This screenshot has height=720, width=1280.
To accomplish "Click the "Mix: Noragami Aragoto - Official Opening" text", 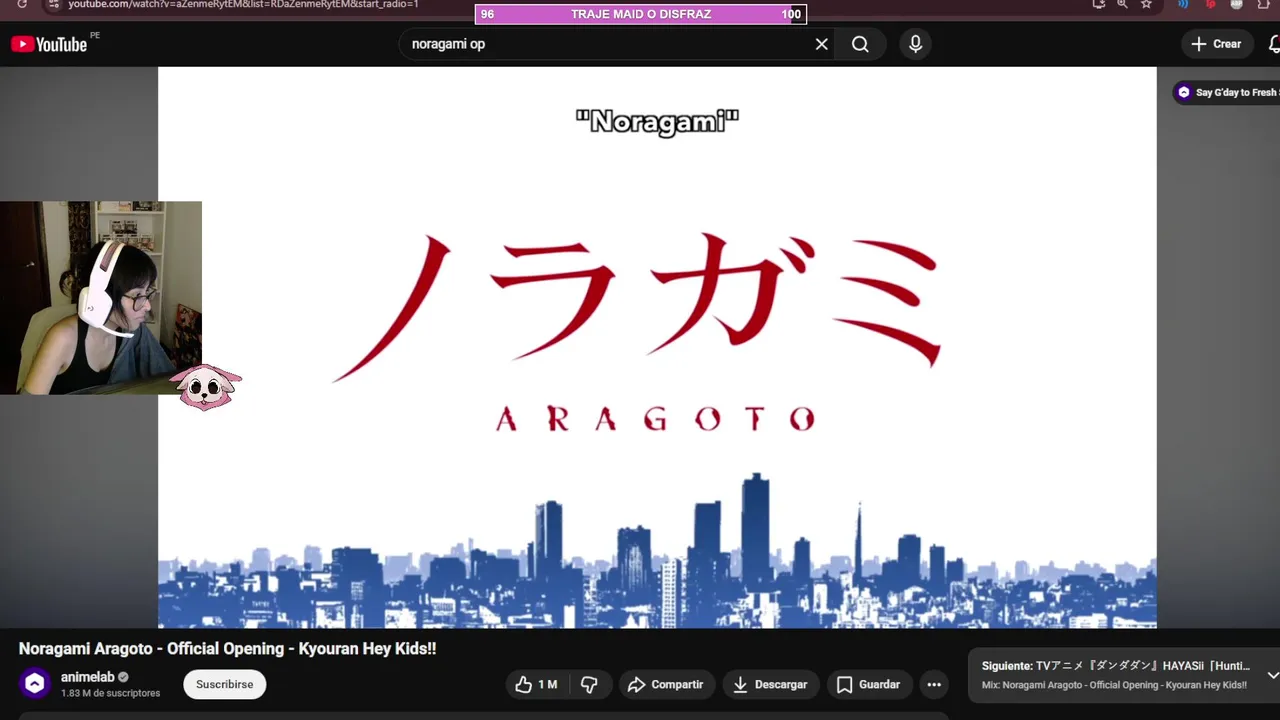I will click(1114, 685).
